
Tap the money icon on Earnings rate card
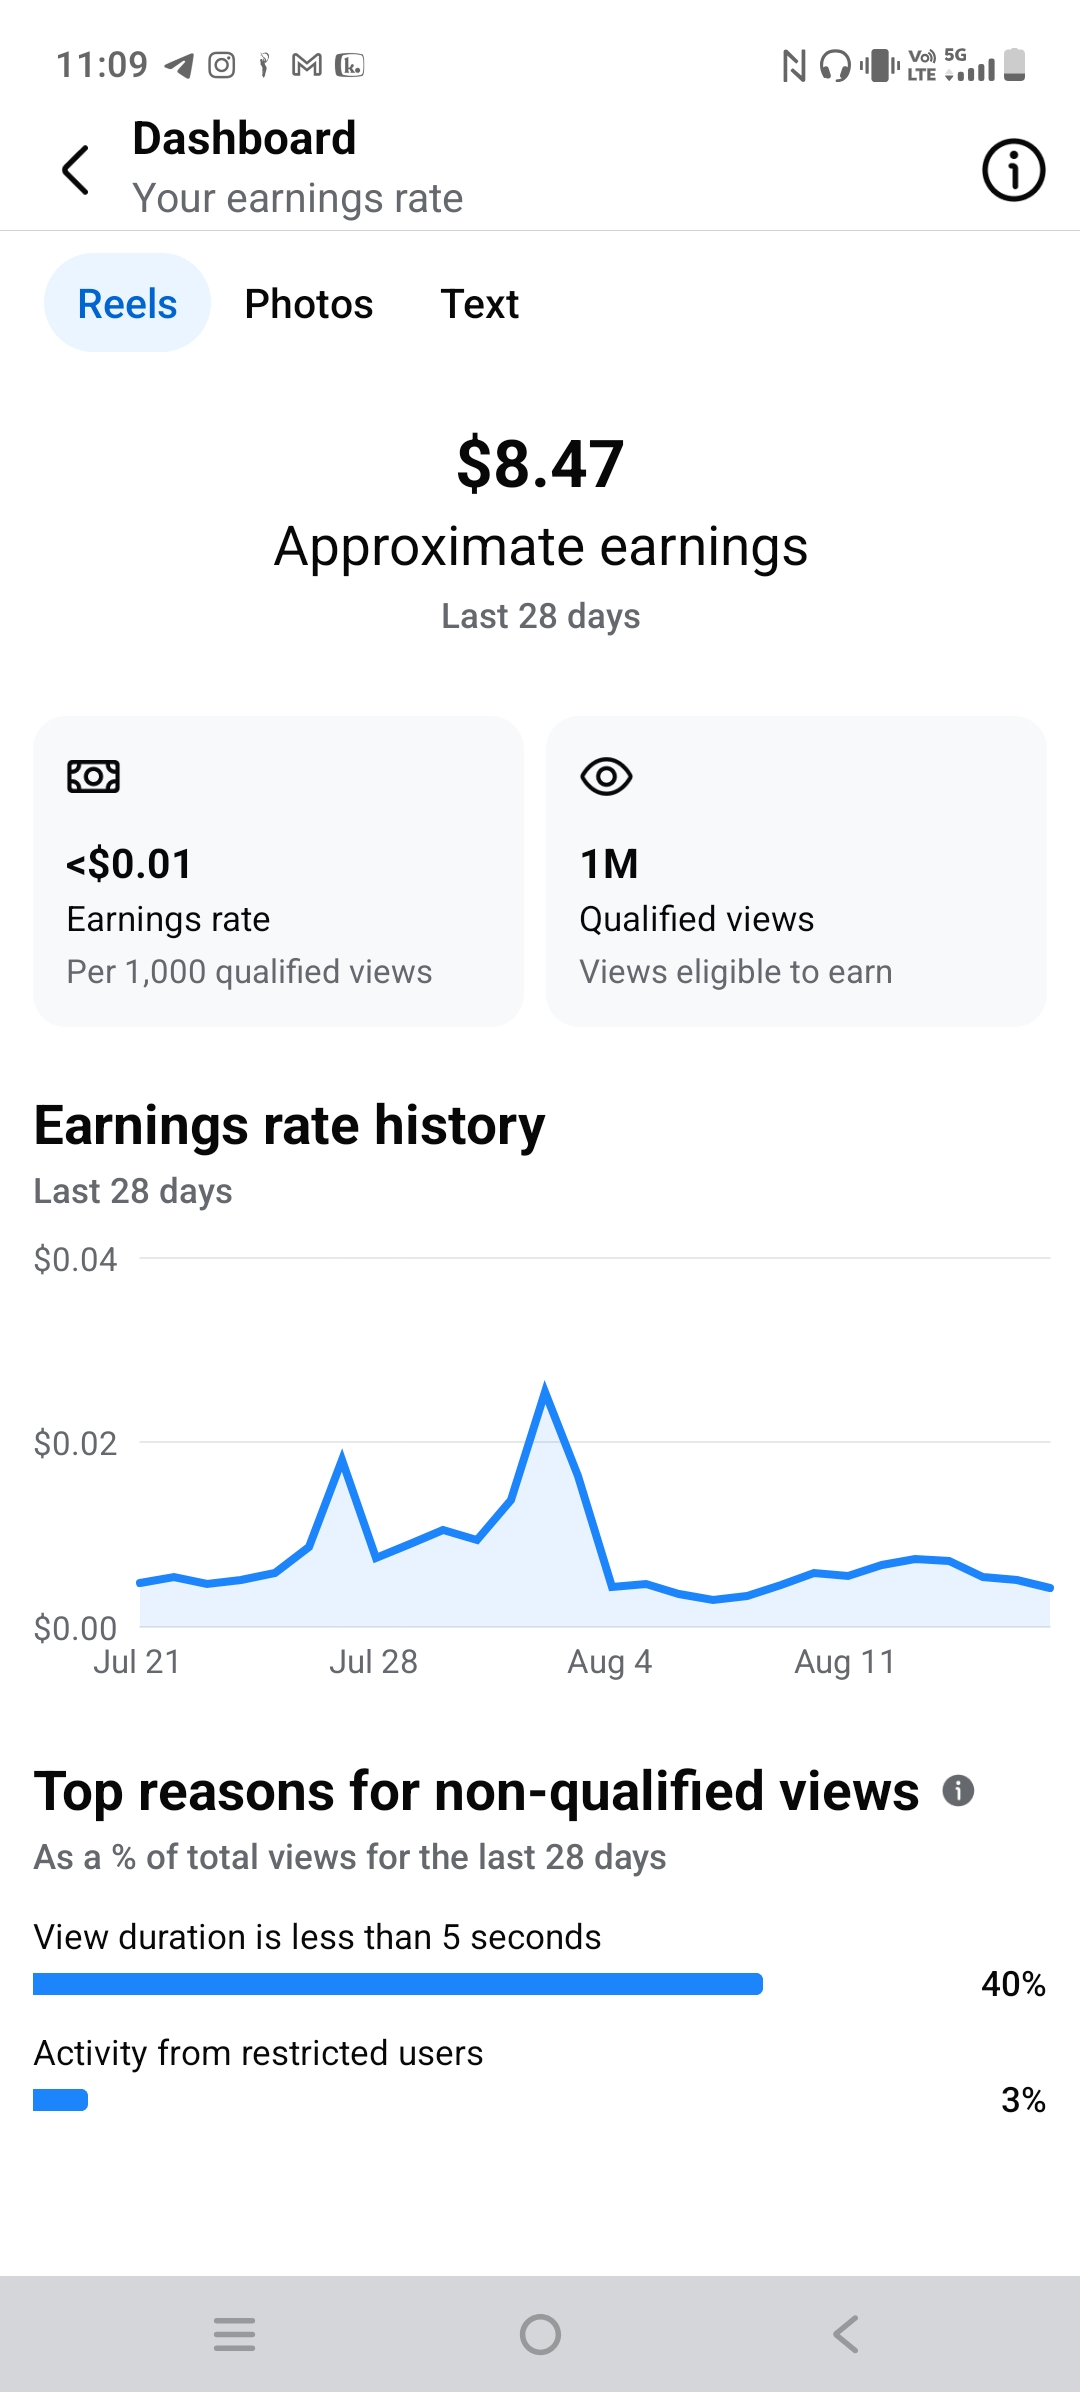[x=93, y=776]
